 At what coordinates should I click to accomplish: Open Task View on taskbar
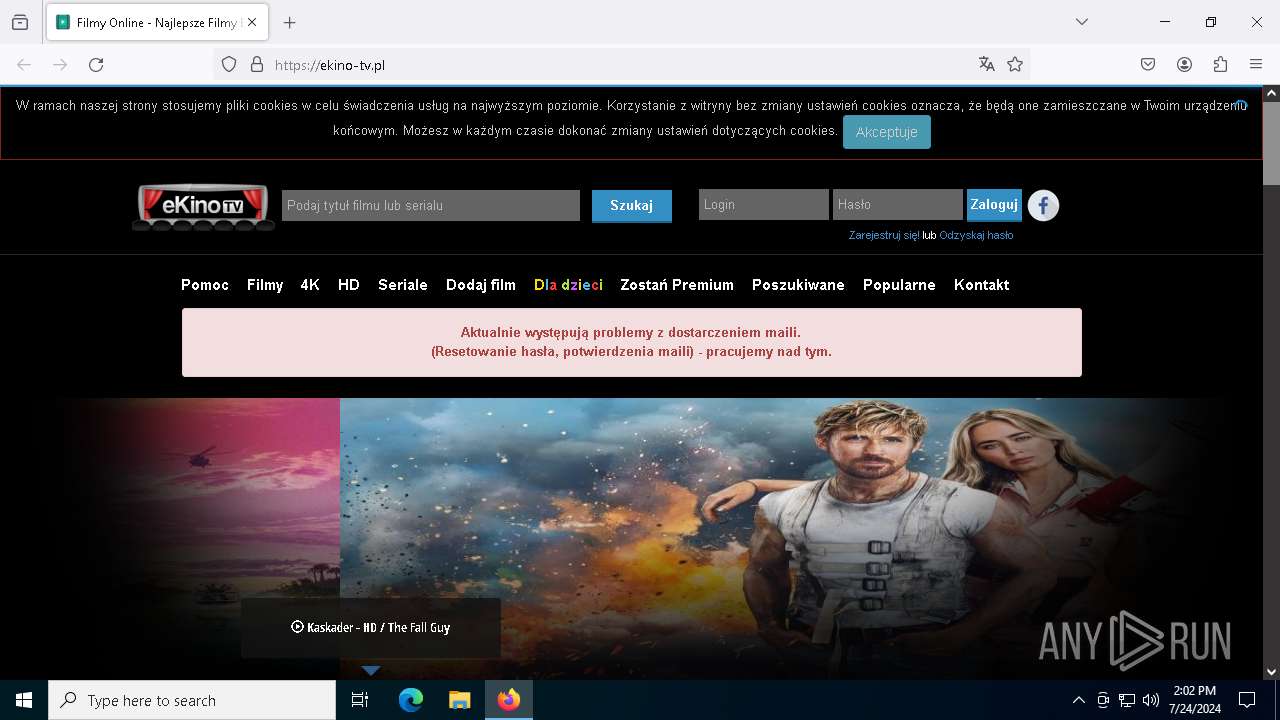click(x=360, y=700)
